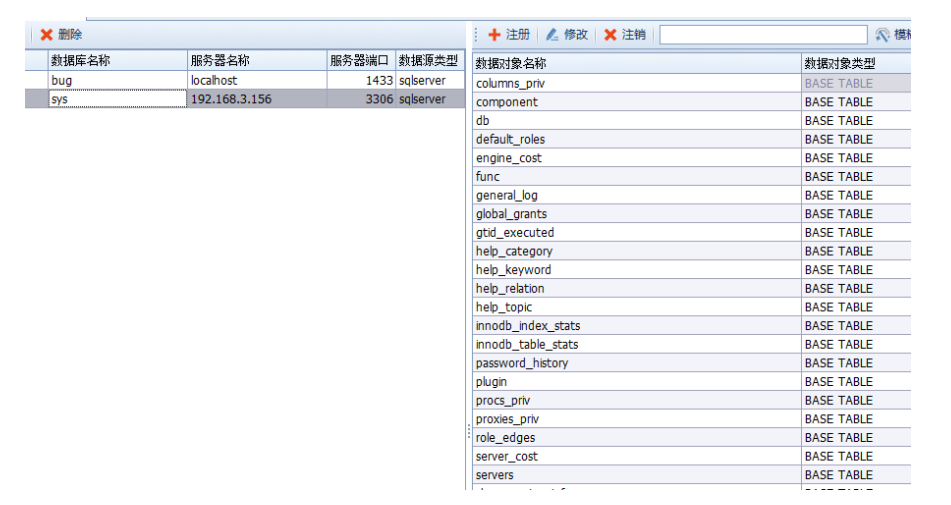Click the toolbar grip handle before 注册
The height and width of the screenshot is (505, 951).
point(477,35)
